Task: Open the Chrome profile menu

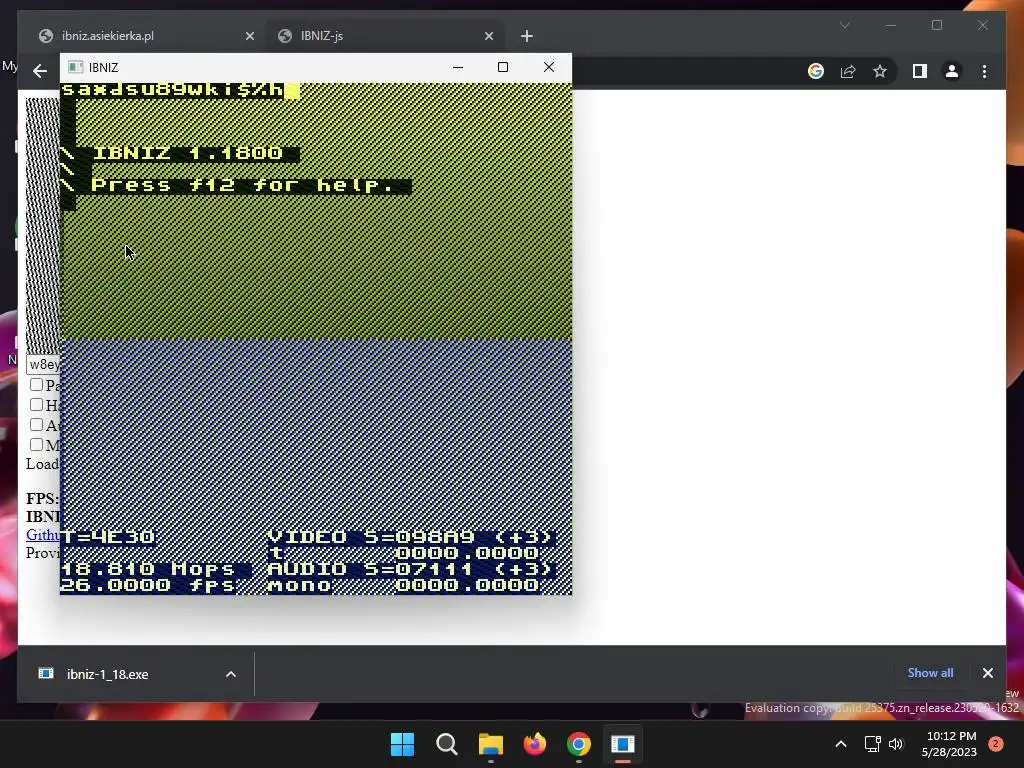Action: coord(952,71)
